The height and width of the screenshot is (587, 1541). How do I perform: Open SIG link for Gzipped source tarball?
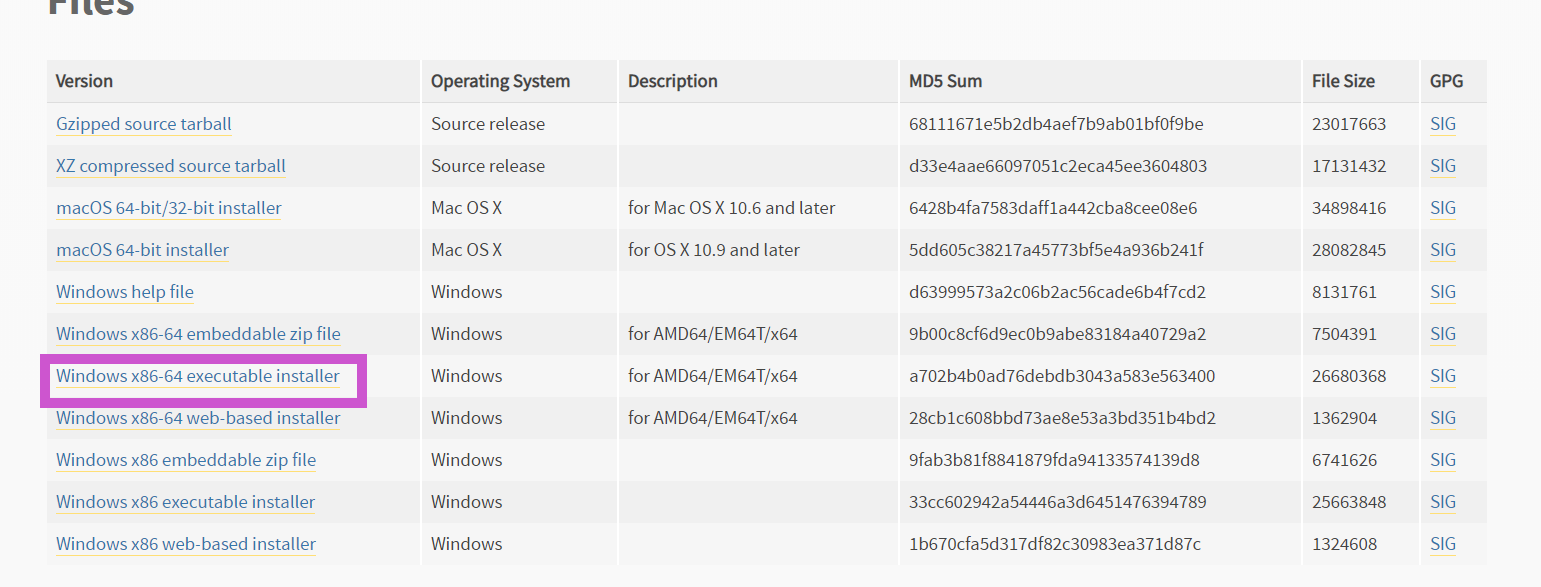[1443, 124]
